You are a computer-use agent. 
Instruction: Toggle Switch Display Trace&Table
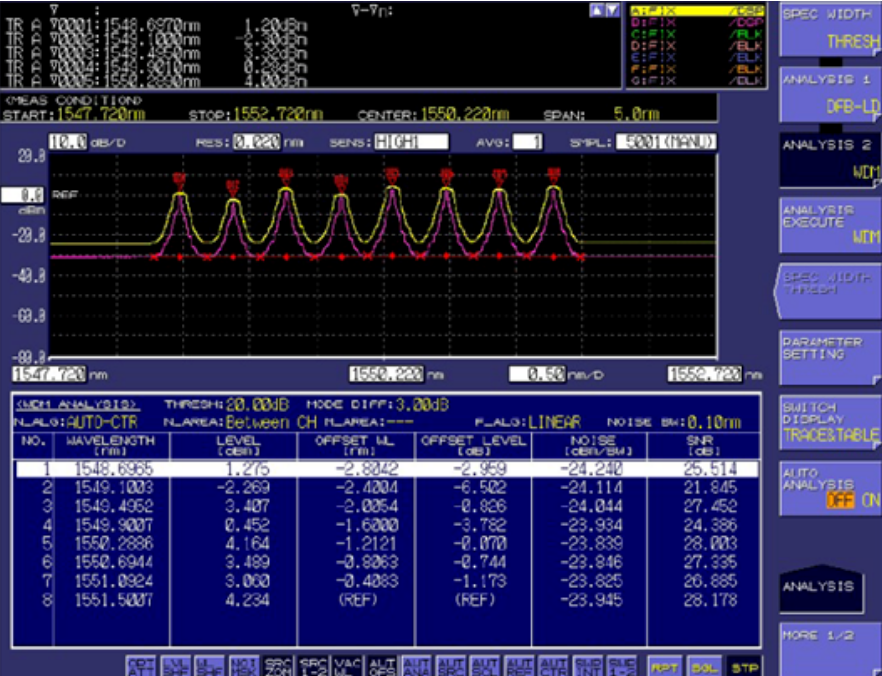coord(829,422)
